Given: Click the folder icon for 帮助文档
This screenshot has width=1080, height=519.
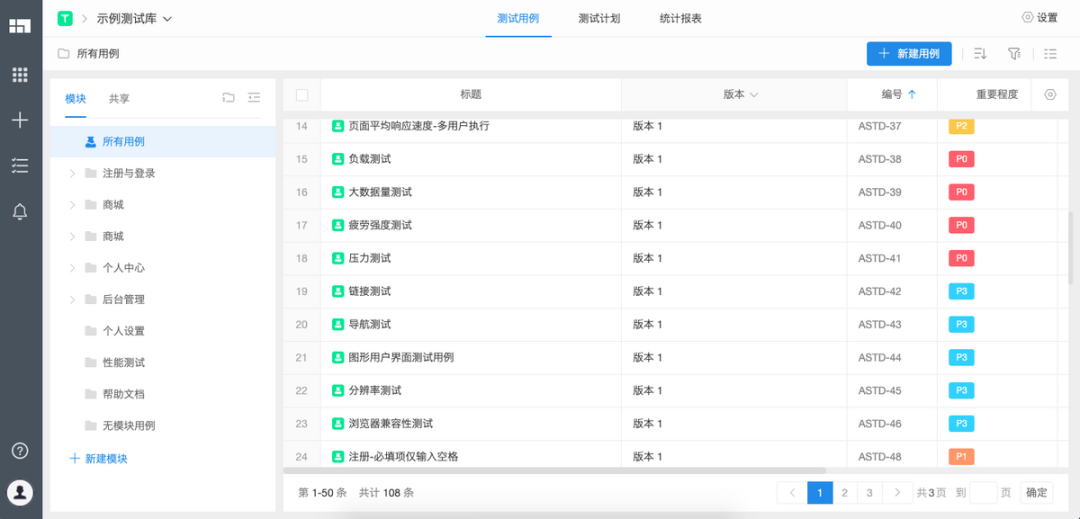Looking at the screenshot, I should pyautogui.click(x=90, y=394).
